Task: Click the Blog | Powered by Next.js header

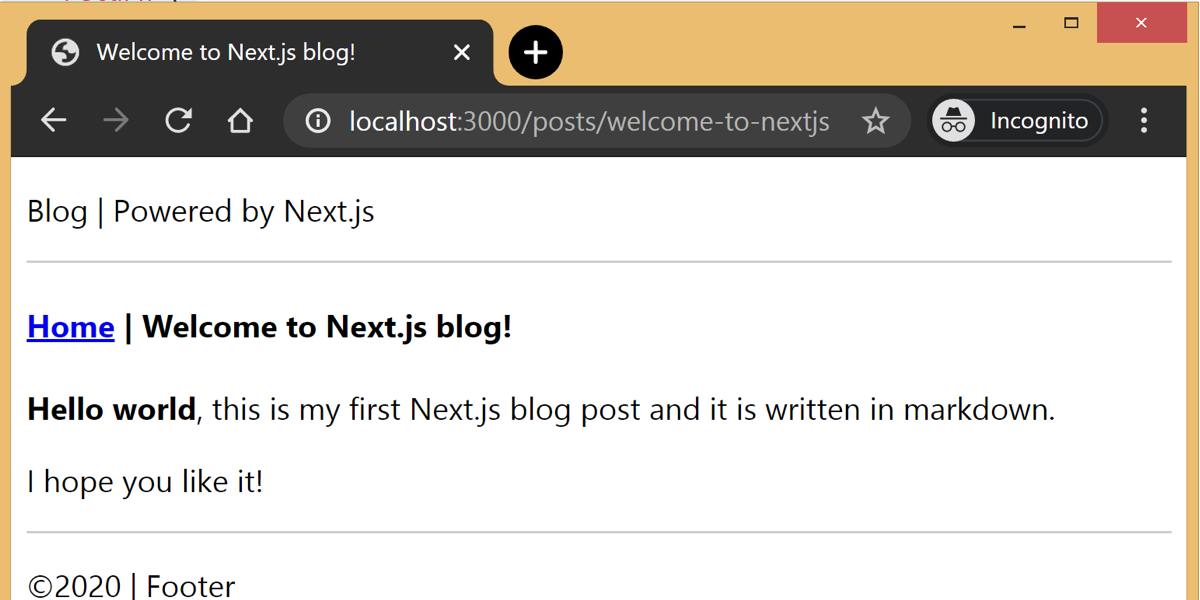Action: click(201, 212)
